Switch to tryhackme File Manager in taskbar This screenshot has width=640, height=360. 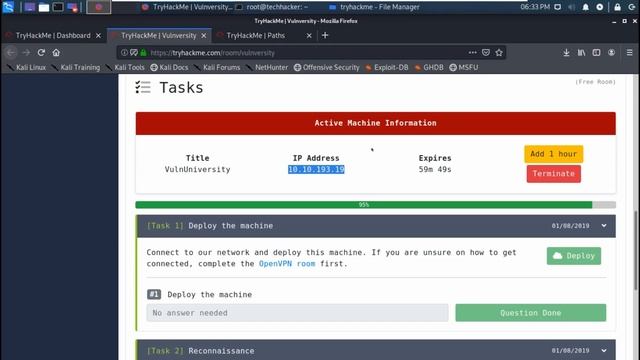[374, 7]
